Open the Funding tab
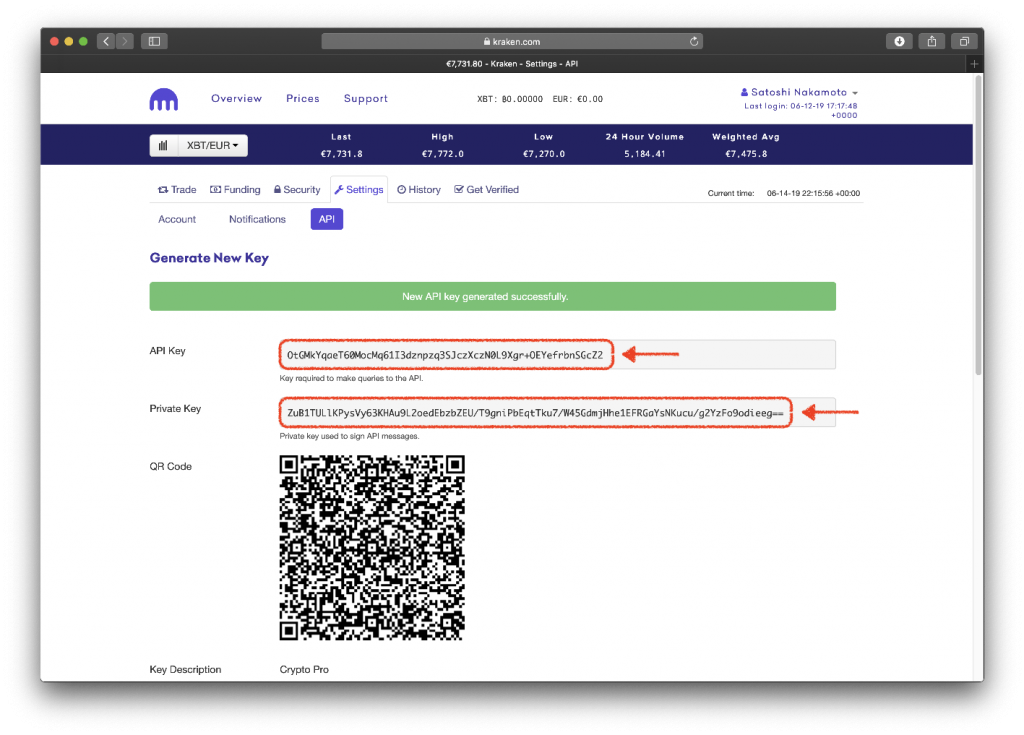Image resolution: width=1024 pixels, height=735 pixels. pyautogui.click(x=235, y=189)
